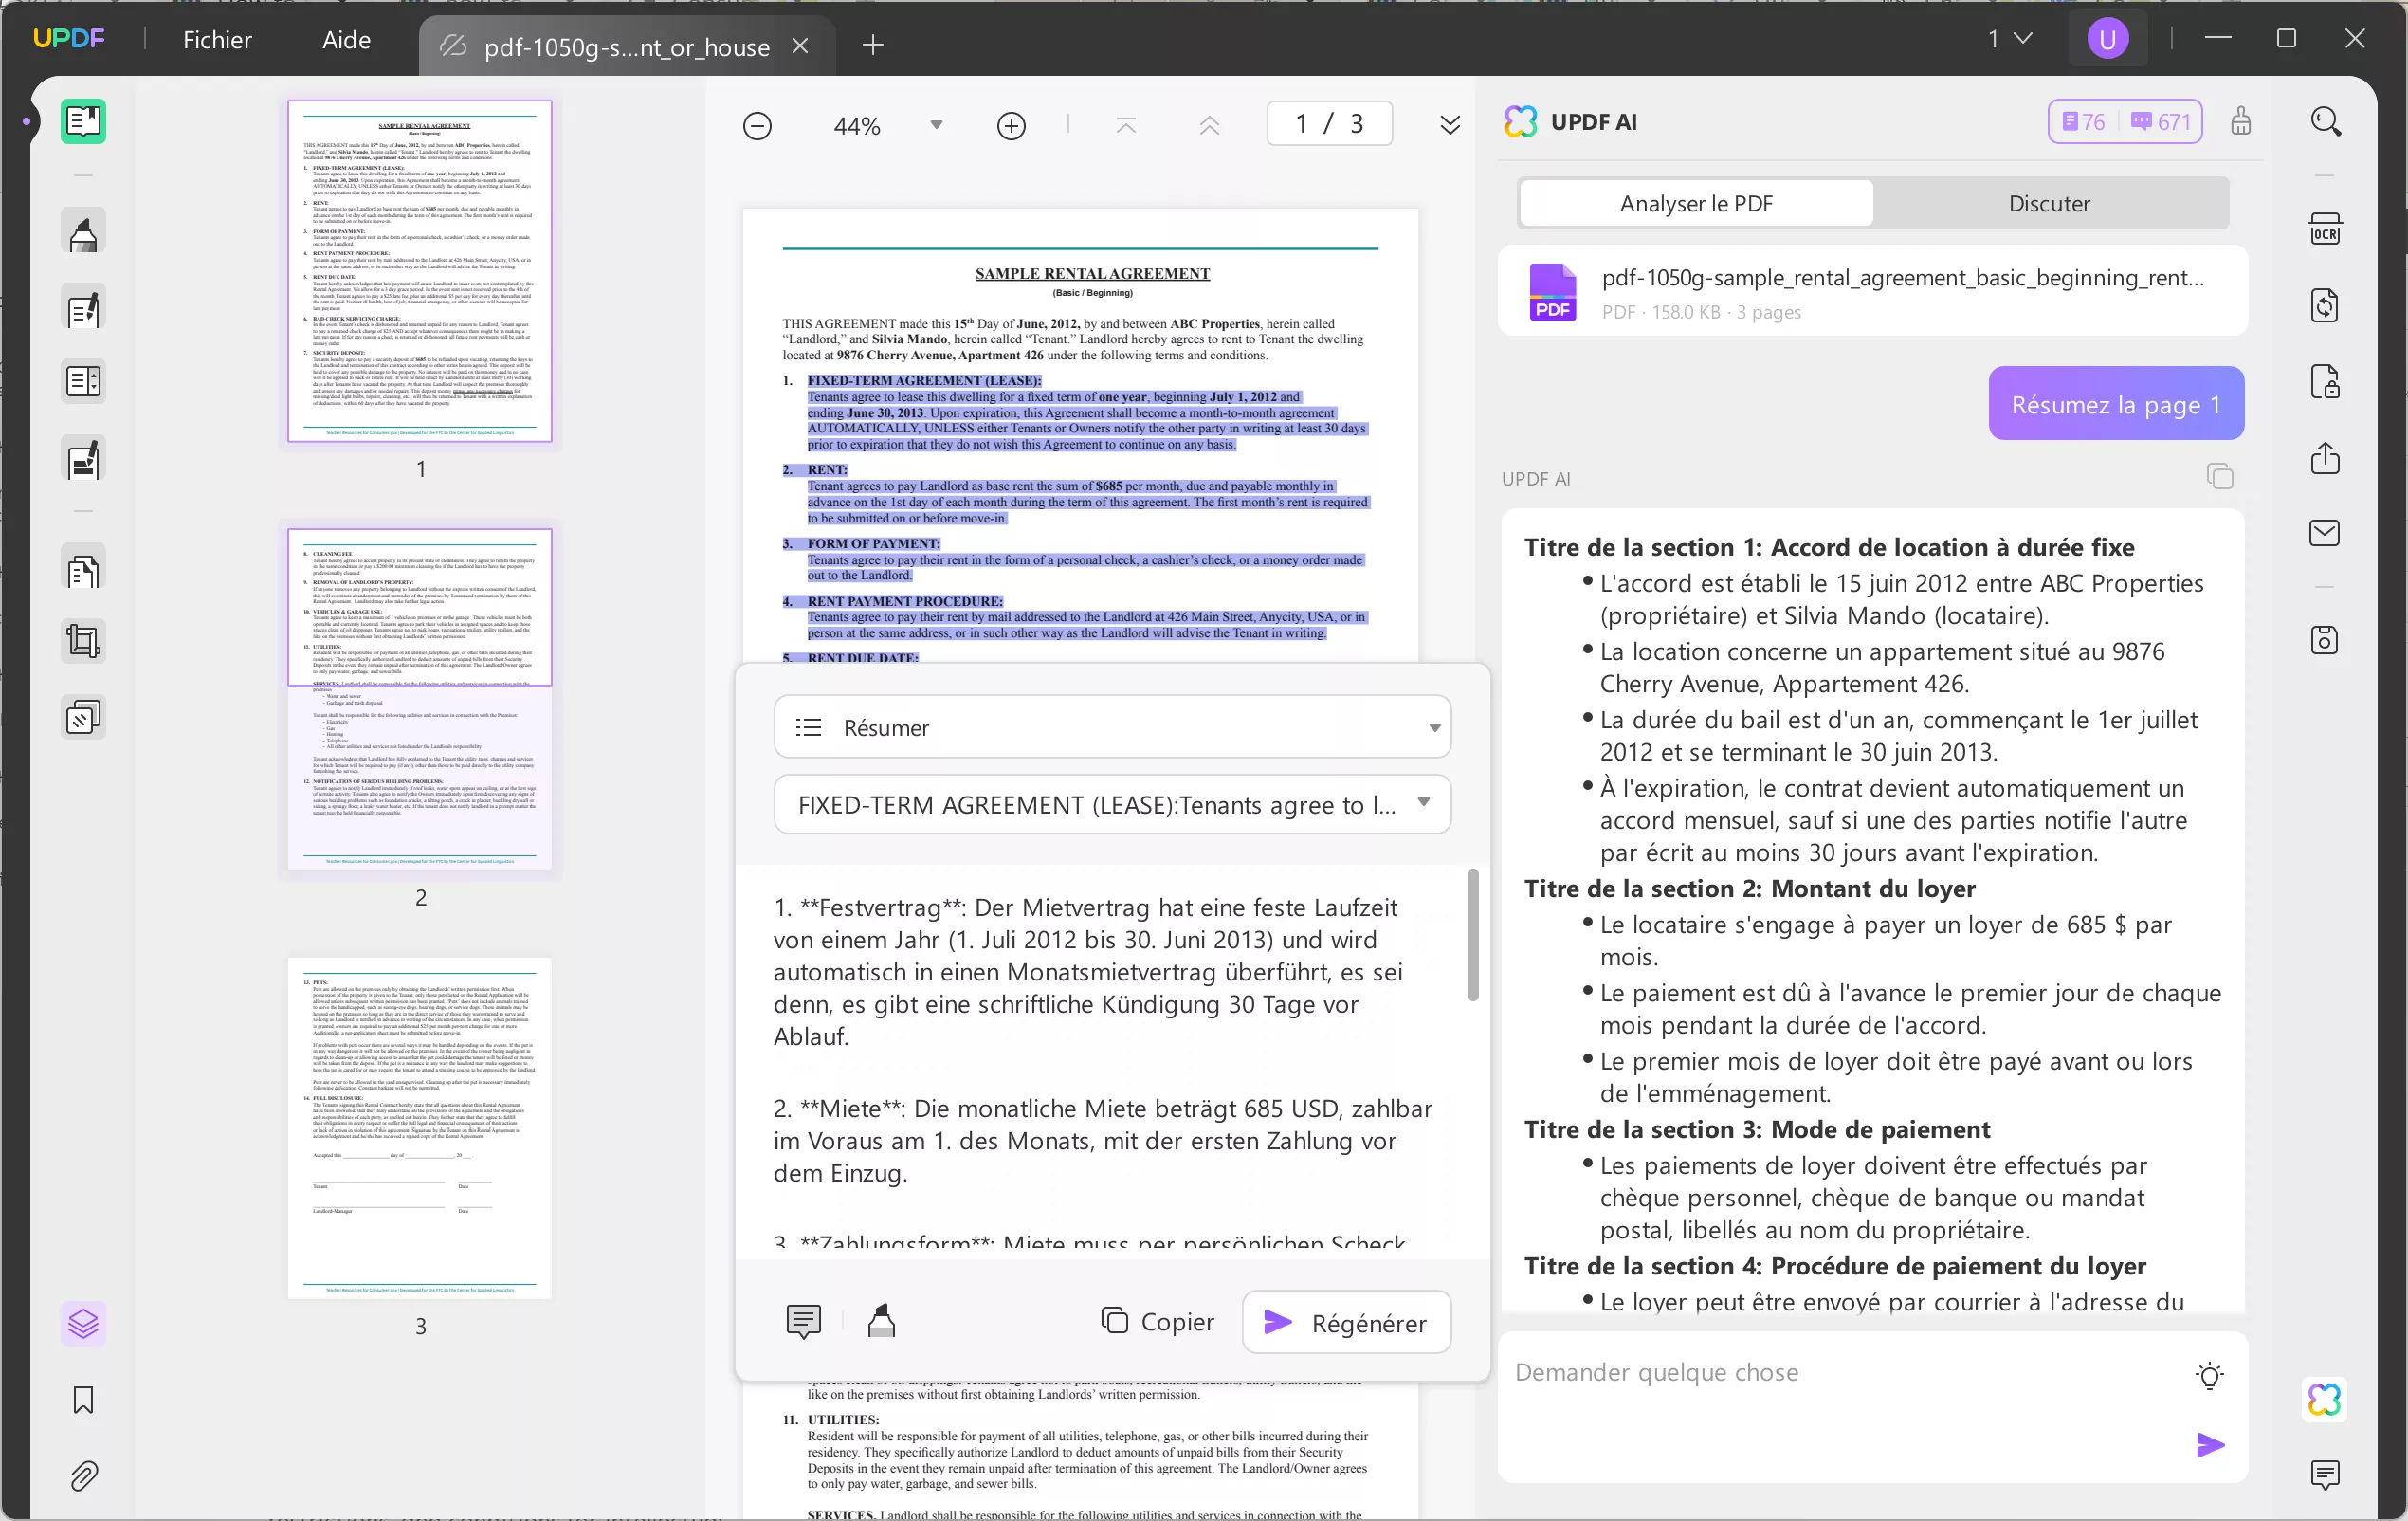Select the page crop tool

(82, 640)
